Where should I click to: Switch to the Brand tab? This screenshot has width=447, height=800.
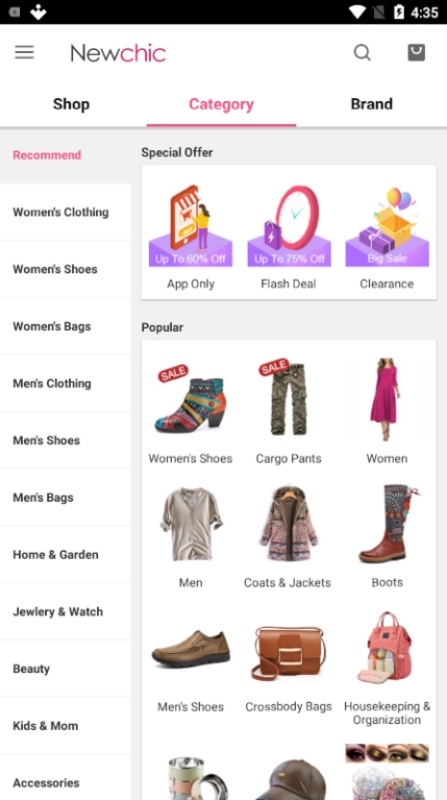click(x=371, y=104)
